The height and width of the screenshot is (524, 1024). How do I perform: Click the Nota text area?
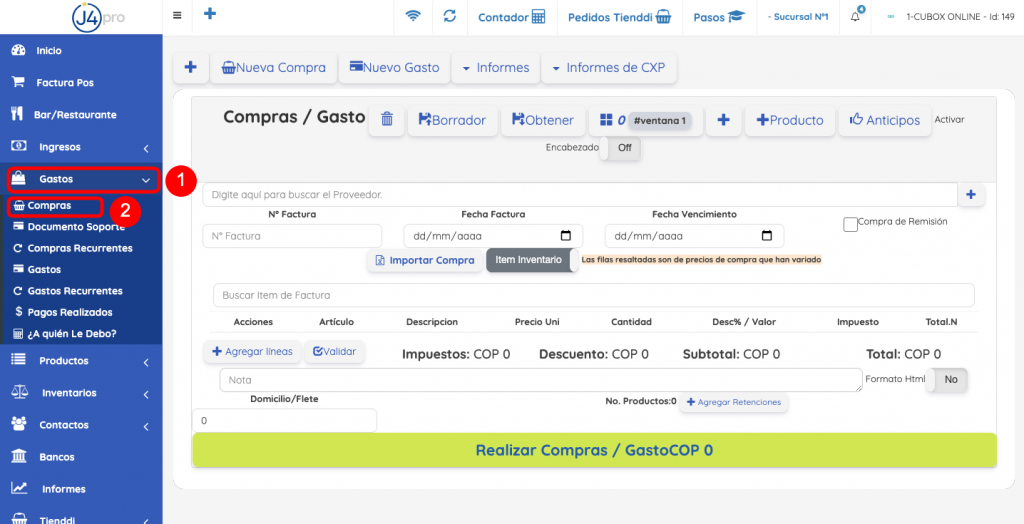[x=541, y=380]
